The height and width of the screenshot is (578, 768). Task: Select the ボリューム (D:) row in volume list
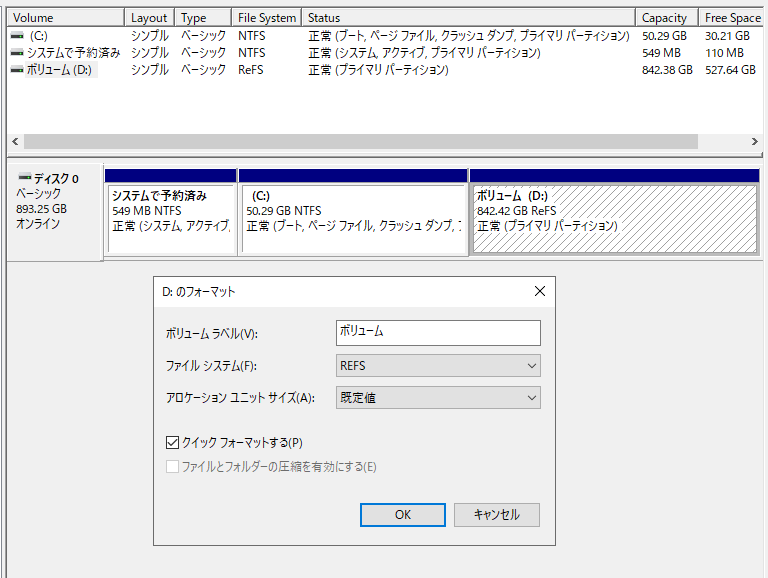point(384,70)
